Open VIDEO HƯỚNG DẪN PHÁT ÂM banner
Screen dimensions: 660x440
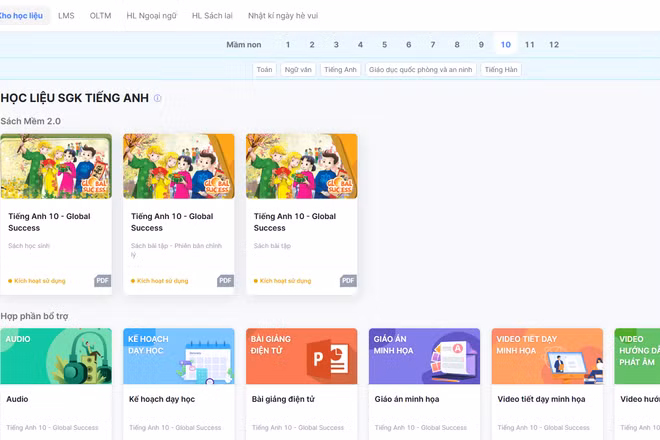click(x=637, y=356)
